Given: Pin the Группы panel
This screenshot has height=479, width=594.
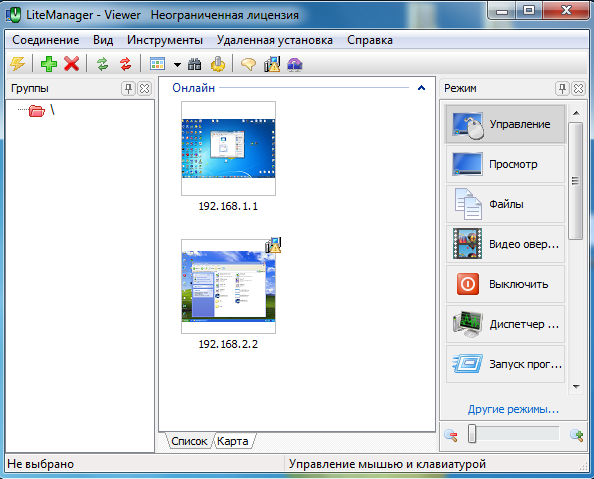Looking at the screenshot, I should (x=128, y=89).
